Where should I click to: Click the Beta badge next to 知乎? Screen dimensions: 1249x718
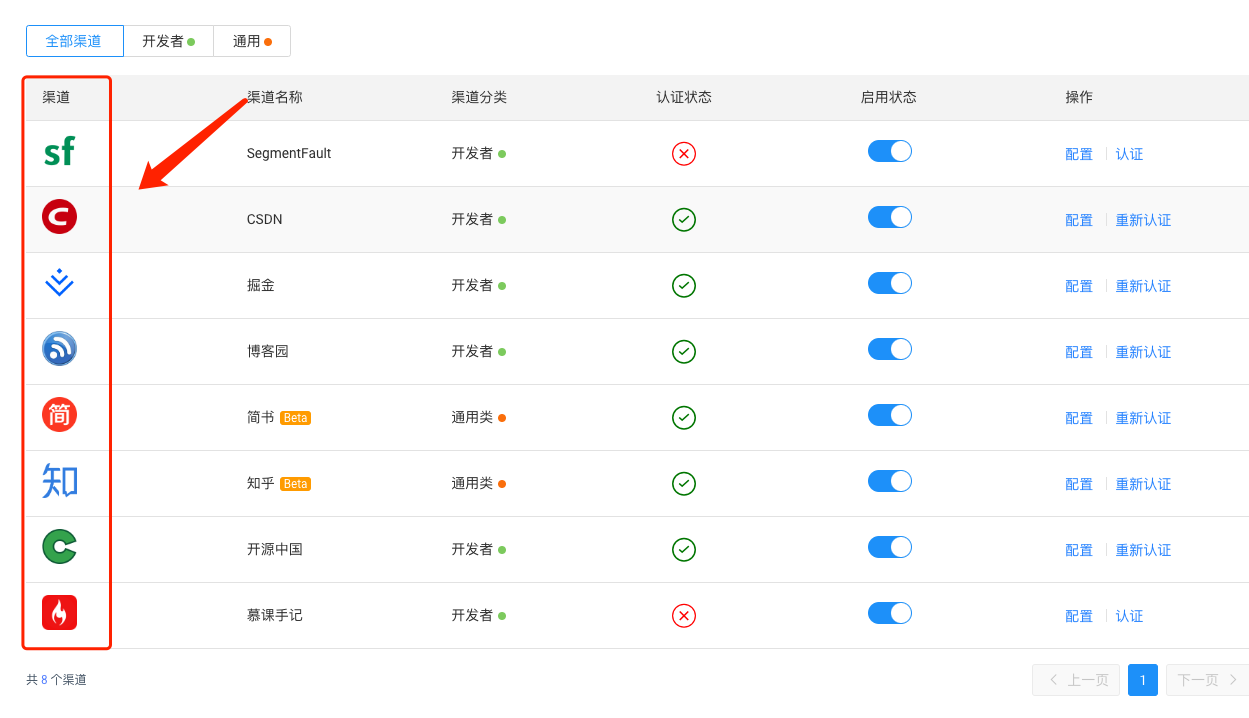pyautogui.click(x=295, y=484)
